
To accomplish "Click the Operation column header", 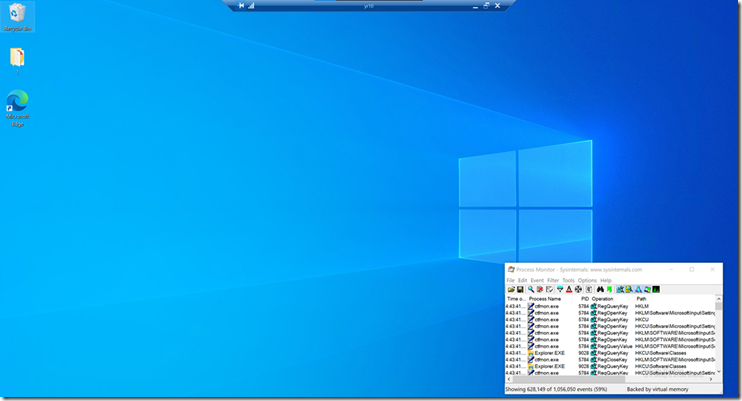I will tap(612, 299).
